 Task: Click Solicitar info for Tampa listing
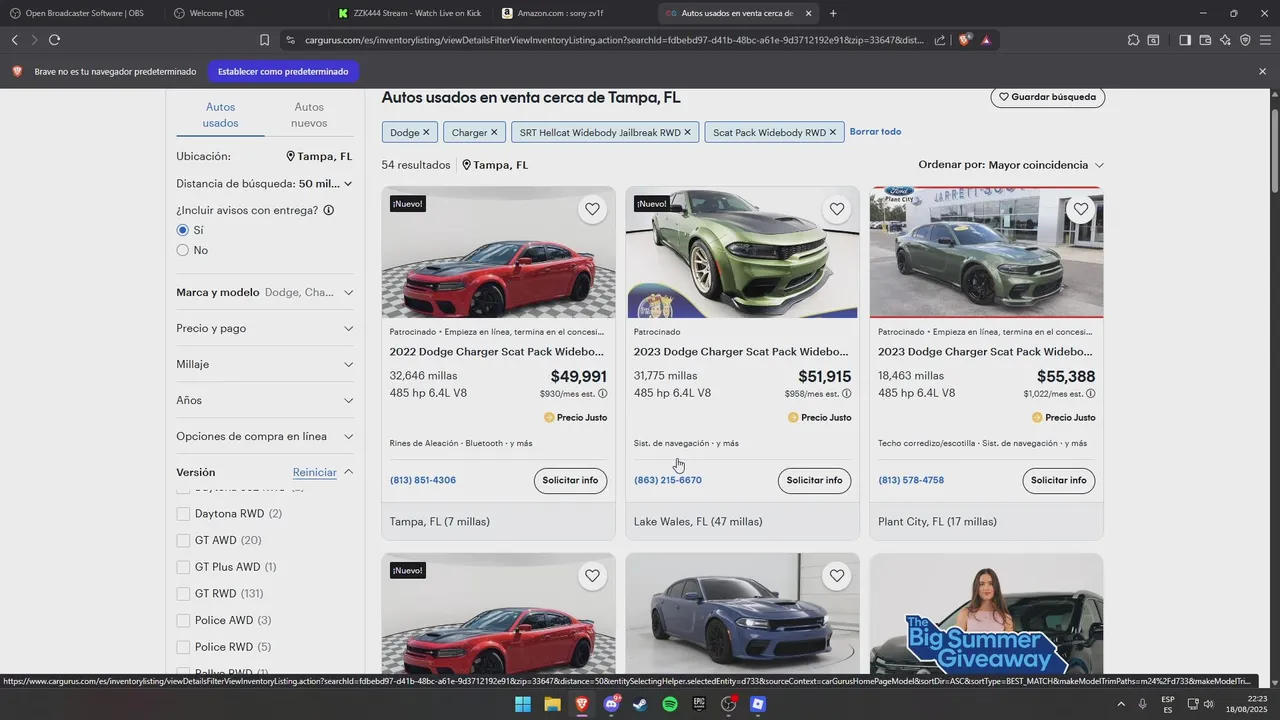(570, 480)
